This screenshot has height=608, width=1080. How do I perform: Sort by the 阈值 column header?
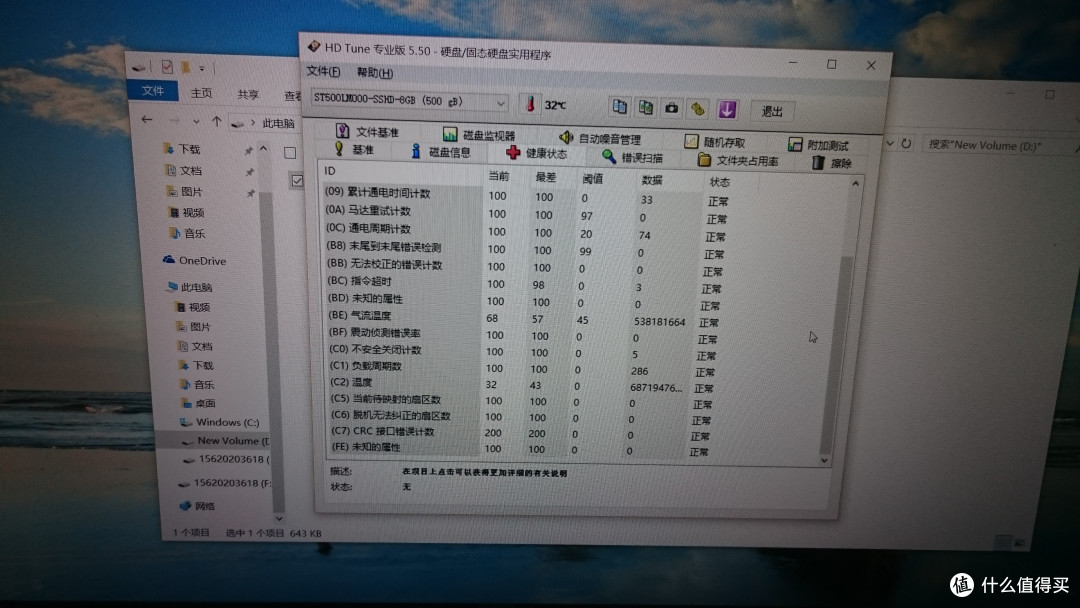(x=592, y=179)
